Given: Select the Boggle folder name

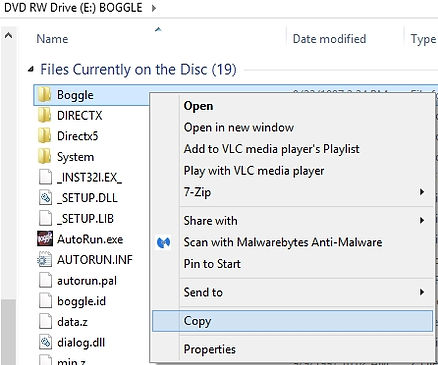Looking at the screenshot, I should click(x=75, y=95).
